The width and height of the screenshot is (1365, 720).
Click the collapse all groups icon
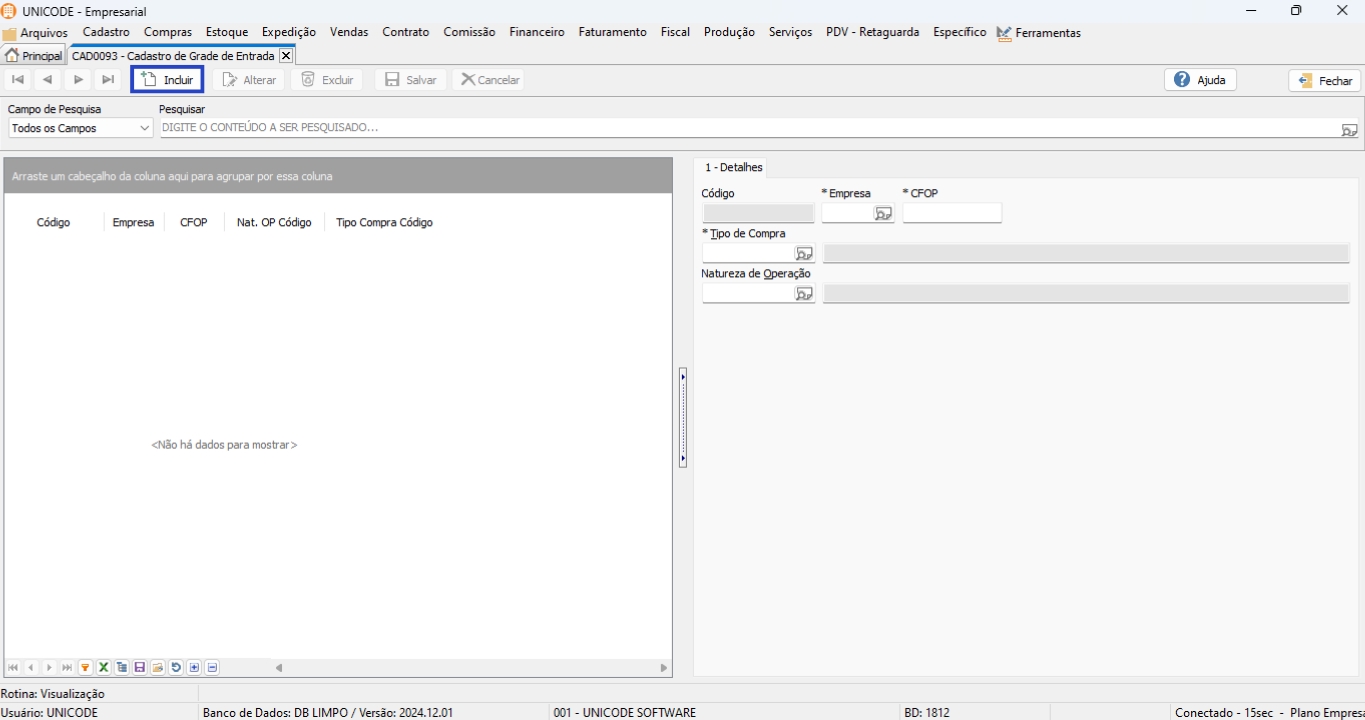[x=212, y=668]
